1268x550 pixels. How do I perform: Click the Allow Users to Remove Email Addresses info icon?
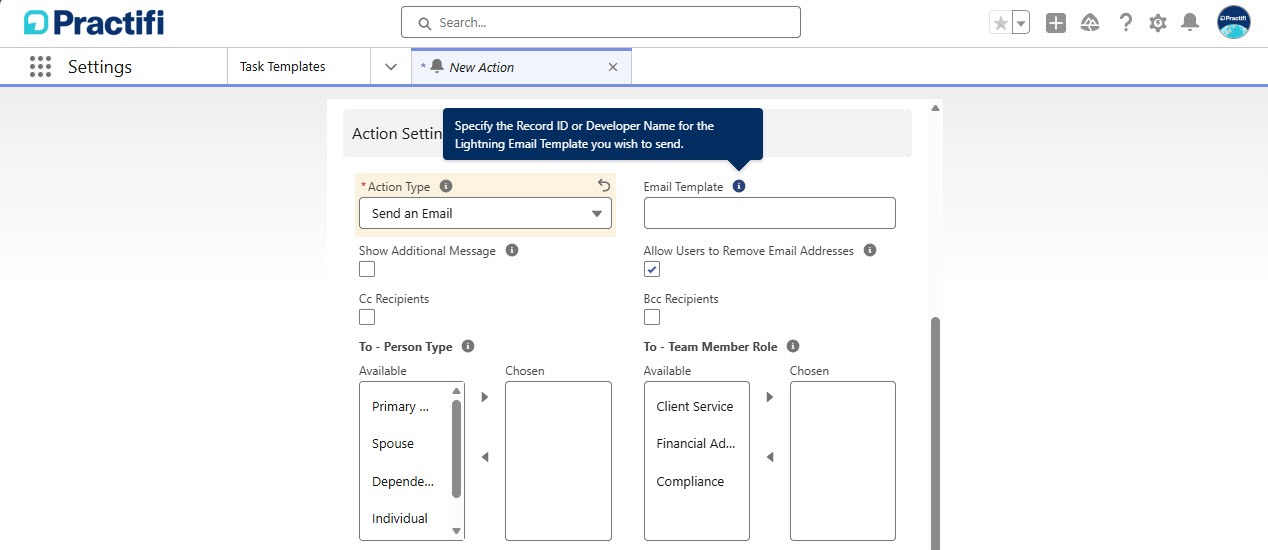coord(870,250)
